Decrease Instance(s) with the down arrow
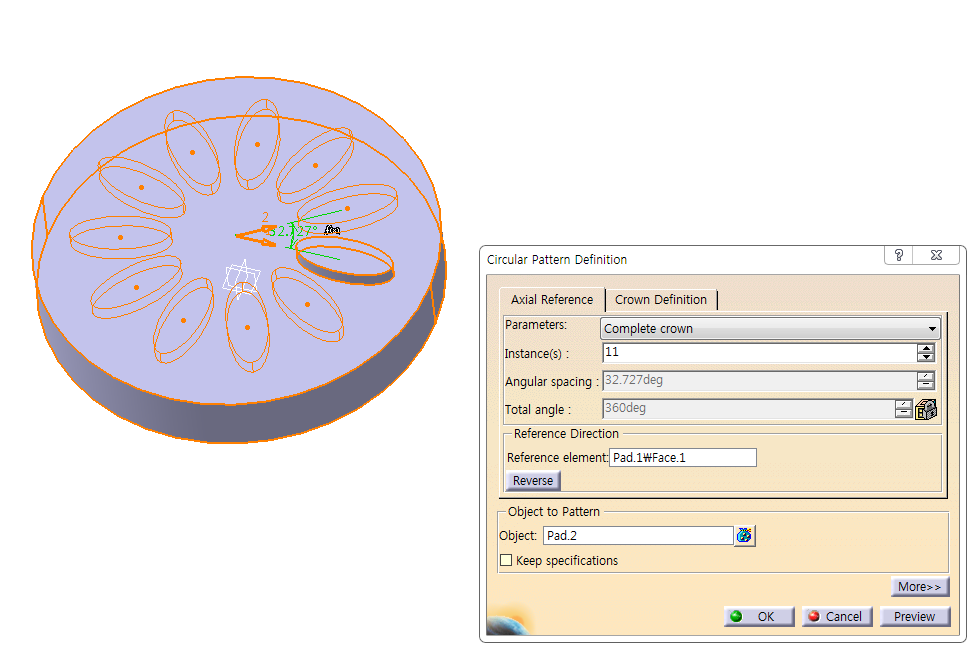Image resolution: width=980 pixels, height=660 pixels. pos(926,357)
